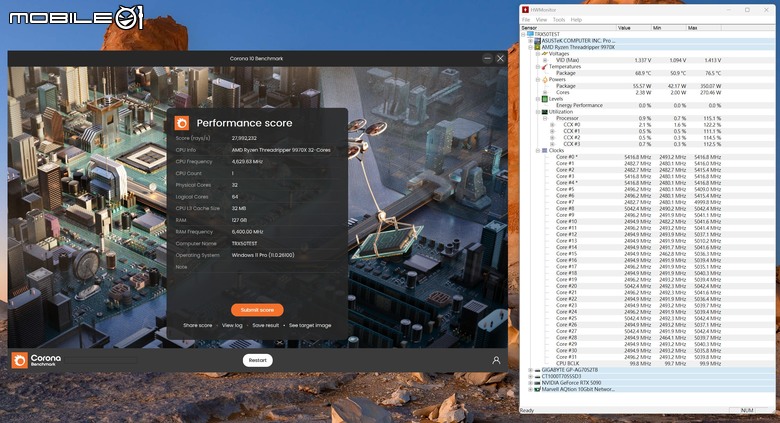
Task: Expand the NVIDIA GeForce RTX 5090 node
Action: click(530, 383)
